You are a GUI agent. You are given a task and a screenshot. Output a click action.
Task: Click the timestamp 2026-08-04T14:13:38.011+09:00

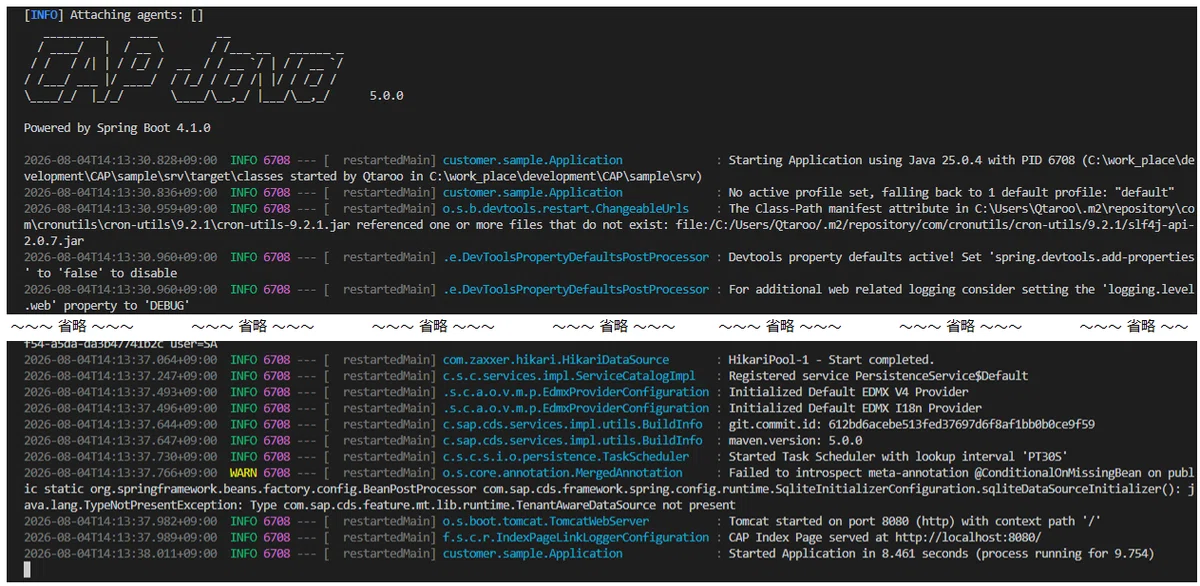[121, 553]
